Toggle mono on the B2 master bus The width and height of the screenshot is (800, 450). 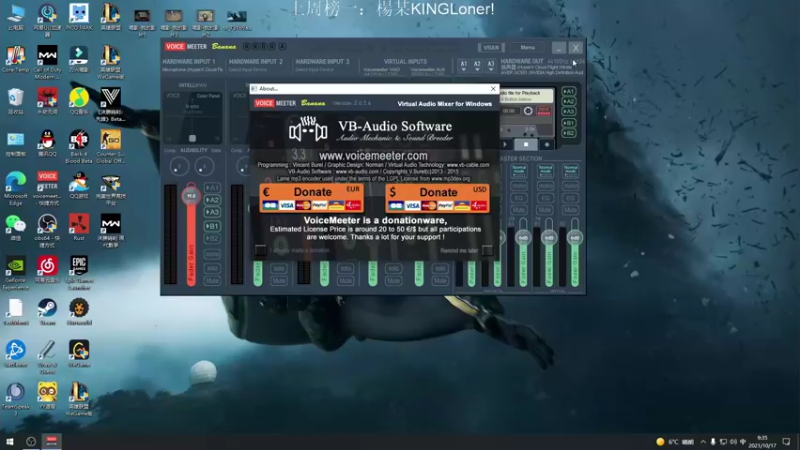tap(570, 186)
